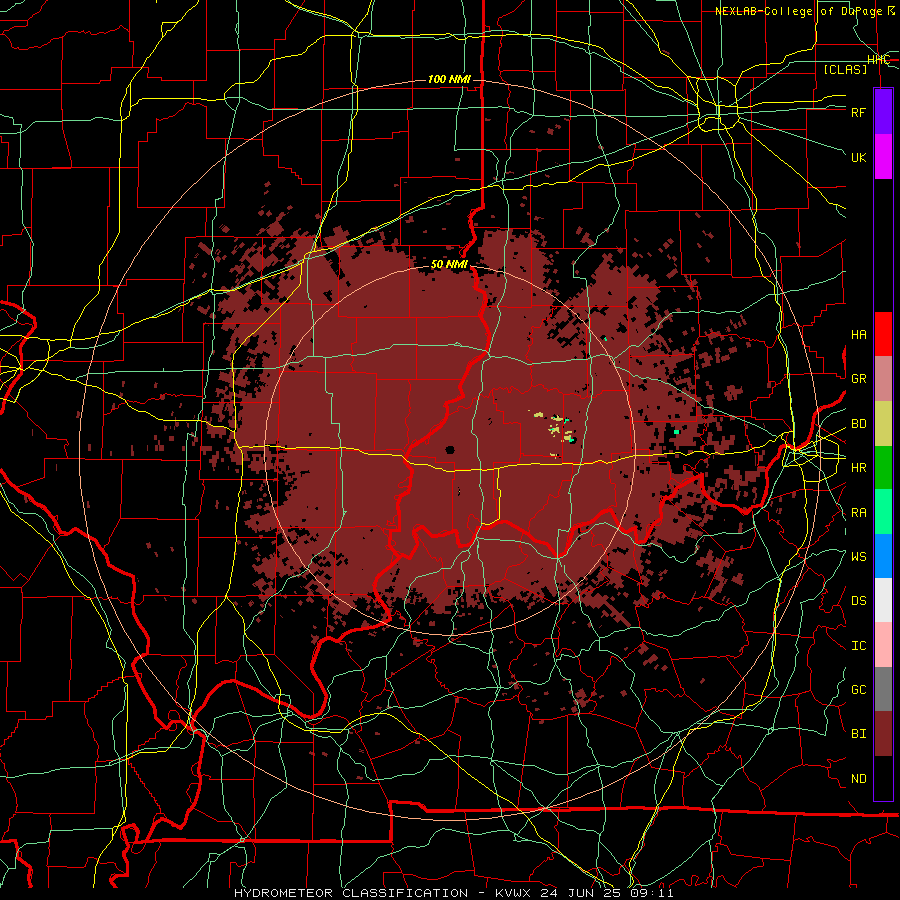
Task: Choose the white DS legend swatch
Action: (883, 600)
